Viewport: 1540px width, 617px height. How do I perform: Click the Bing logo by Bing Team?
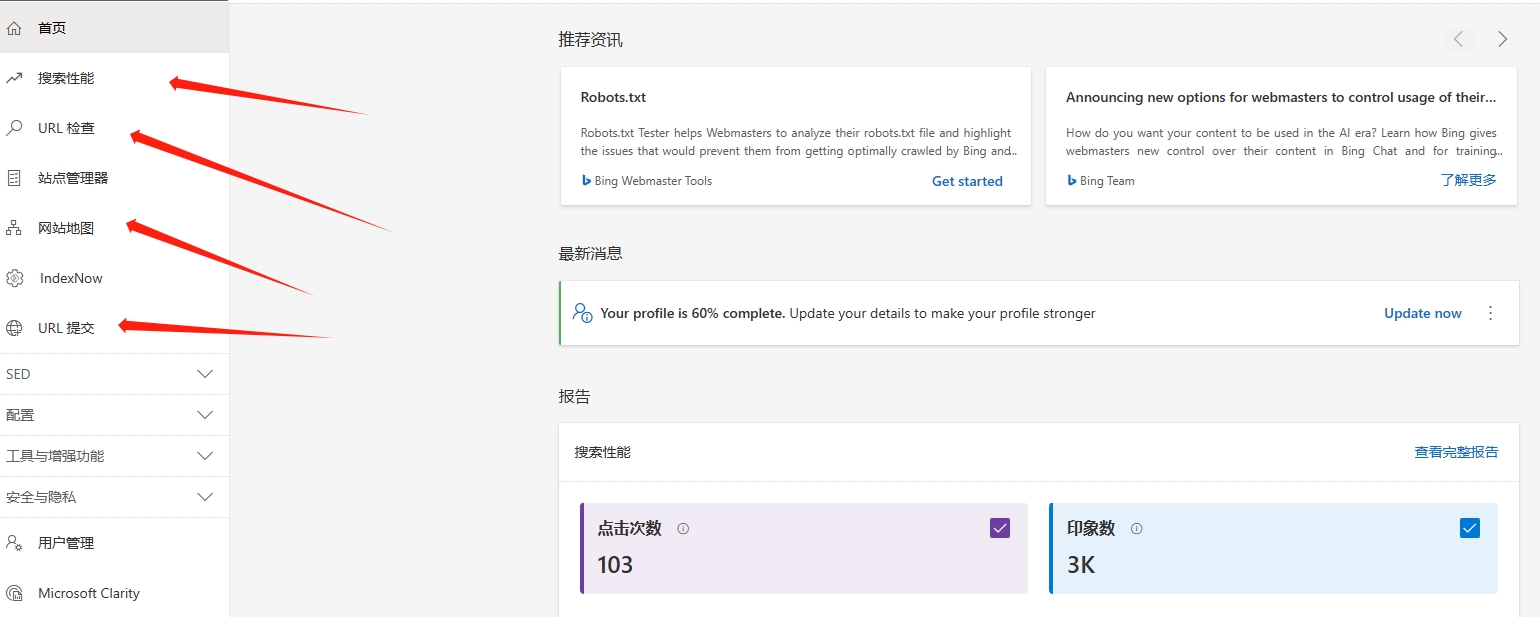tap(1071, 181)
